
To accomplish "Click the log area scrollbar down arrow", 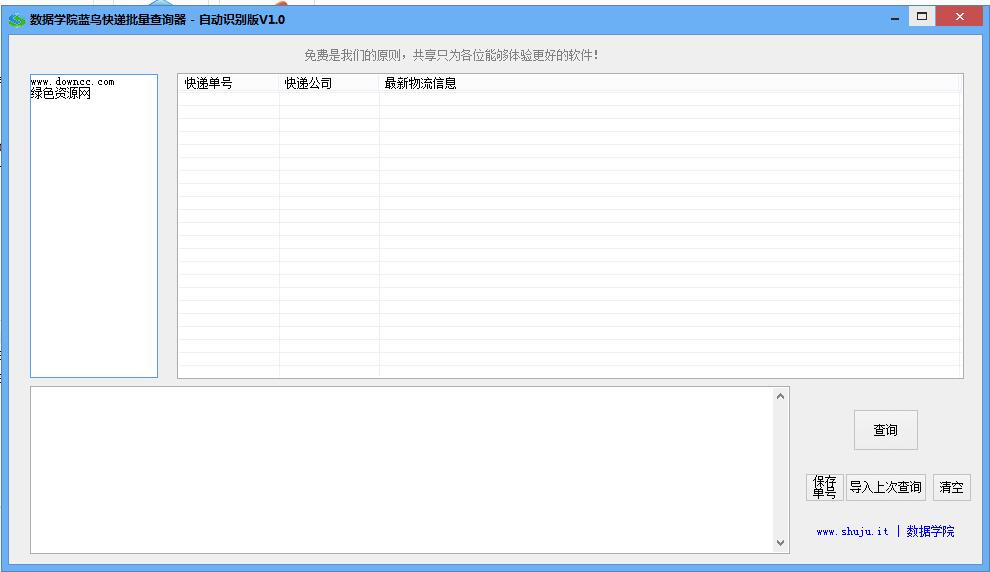I will click(780, 543).
